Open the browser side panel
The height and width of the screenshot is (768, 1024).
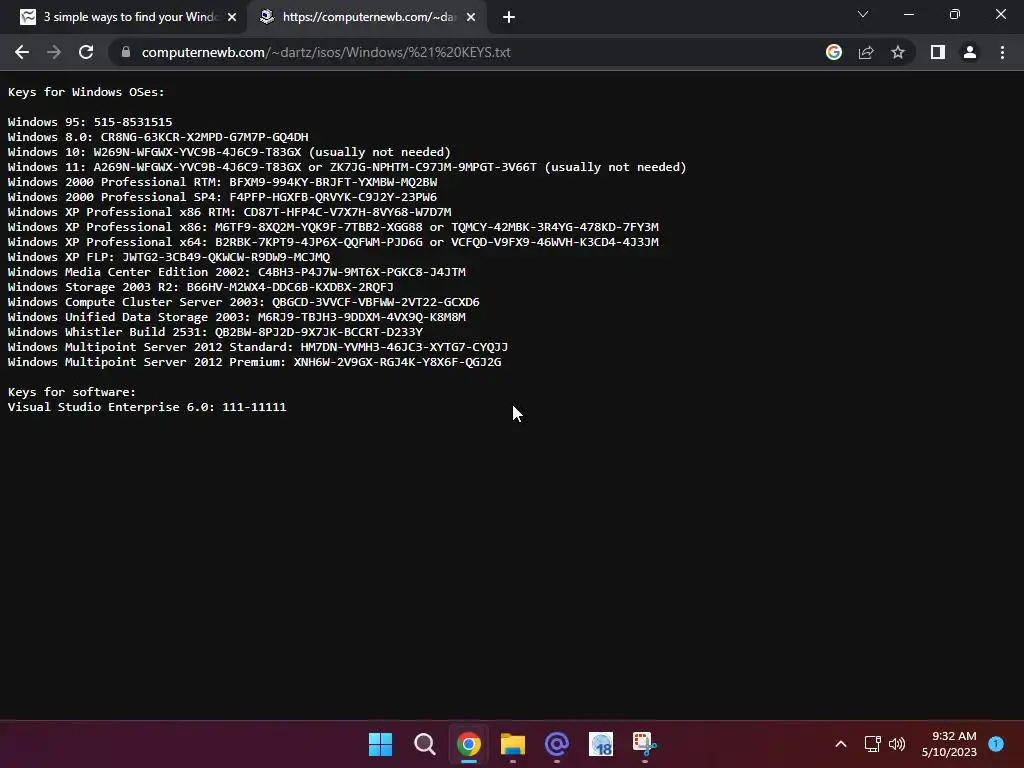click(x=938, y=52)
